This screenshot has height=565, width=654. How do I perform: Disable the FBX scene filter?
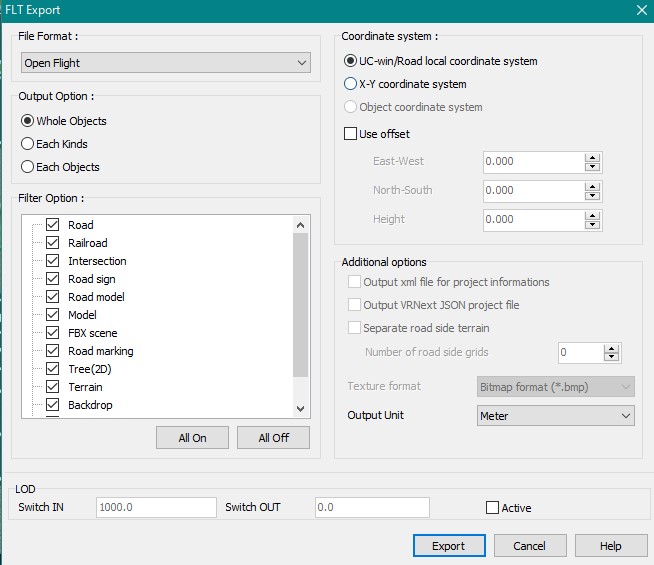click(53, 333)
